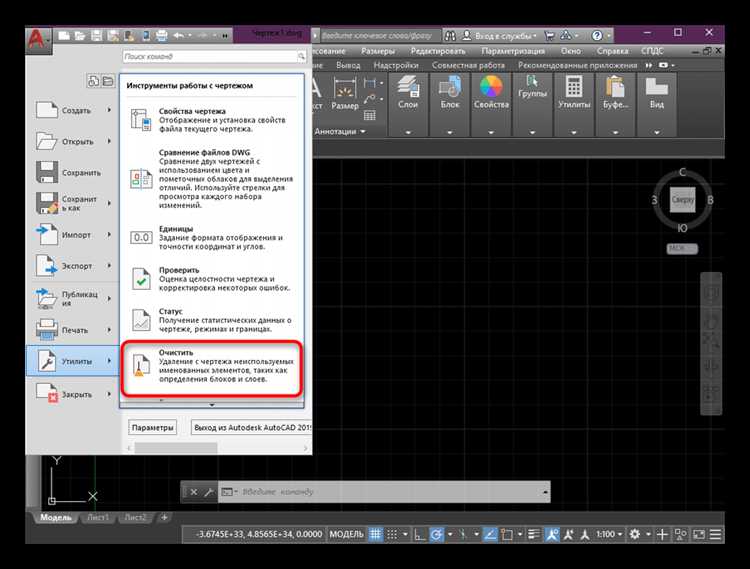Open the Утилиты calculator panel in ribbon
The height and width of the screenshot is (569, 750).
[x=575, y=91]
